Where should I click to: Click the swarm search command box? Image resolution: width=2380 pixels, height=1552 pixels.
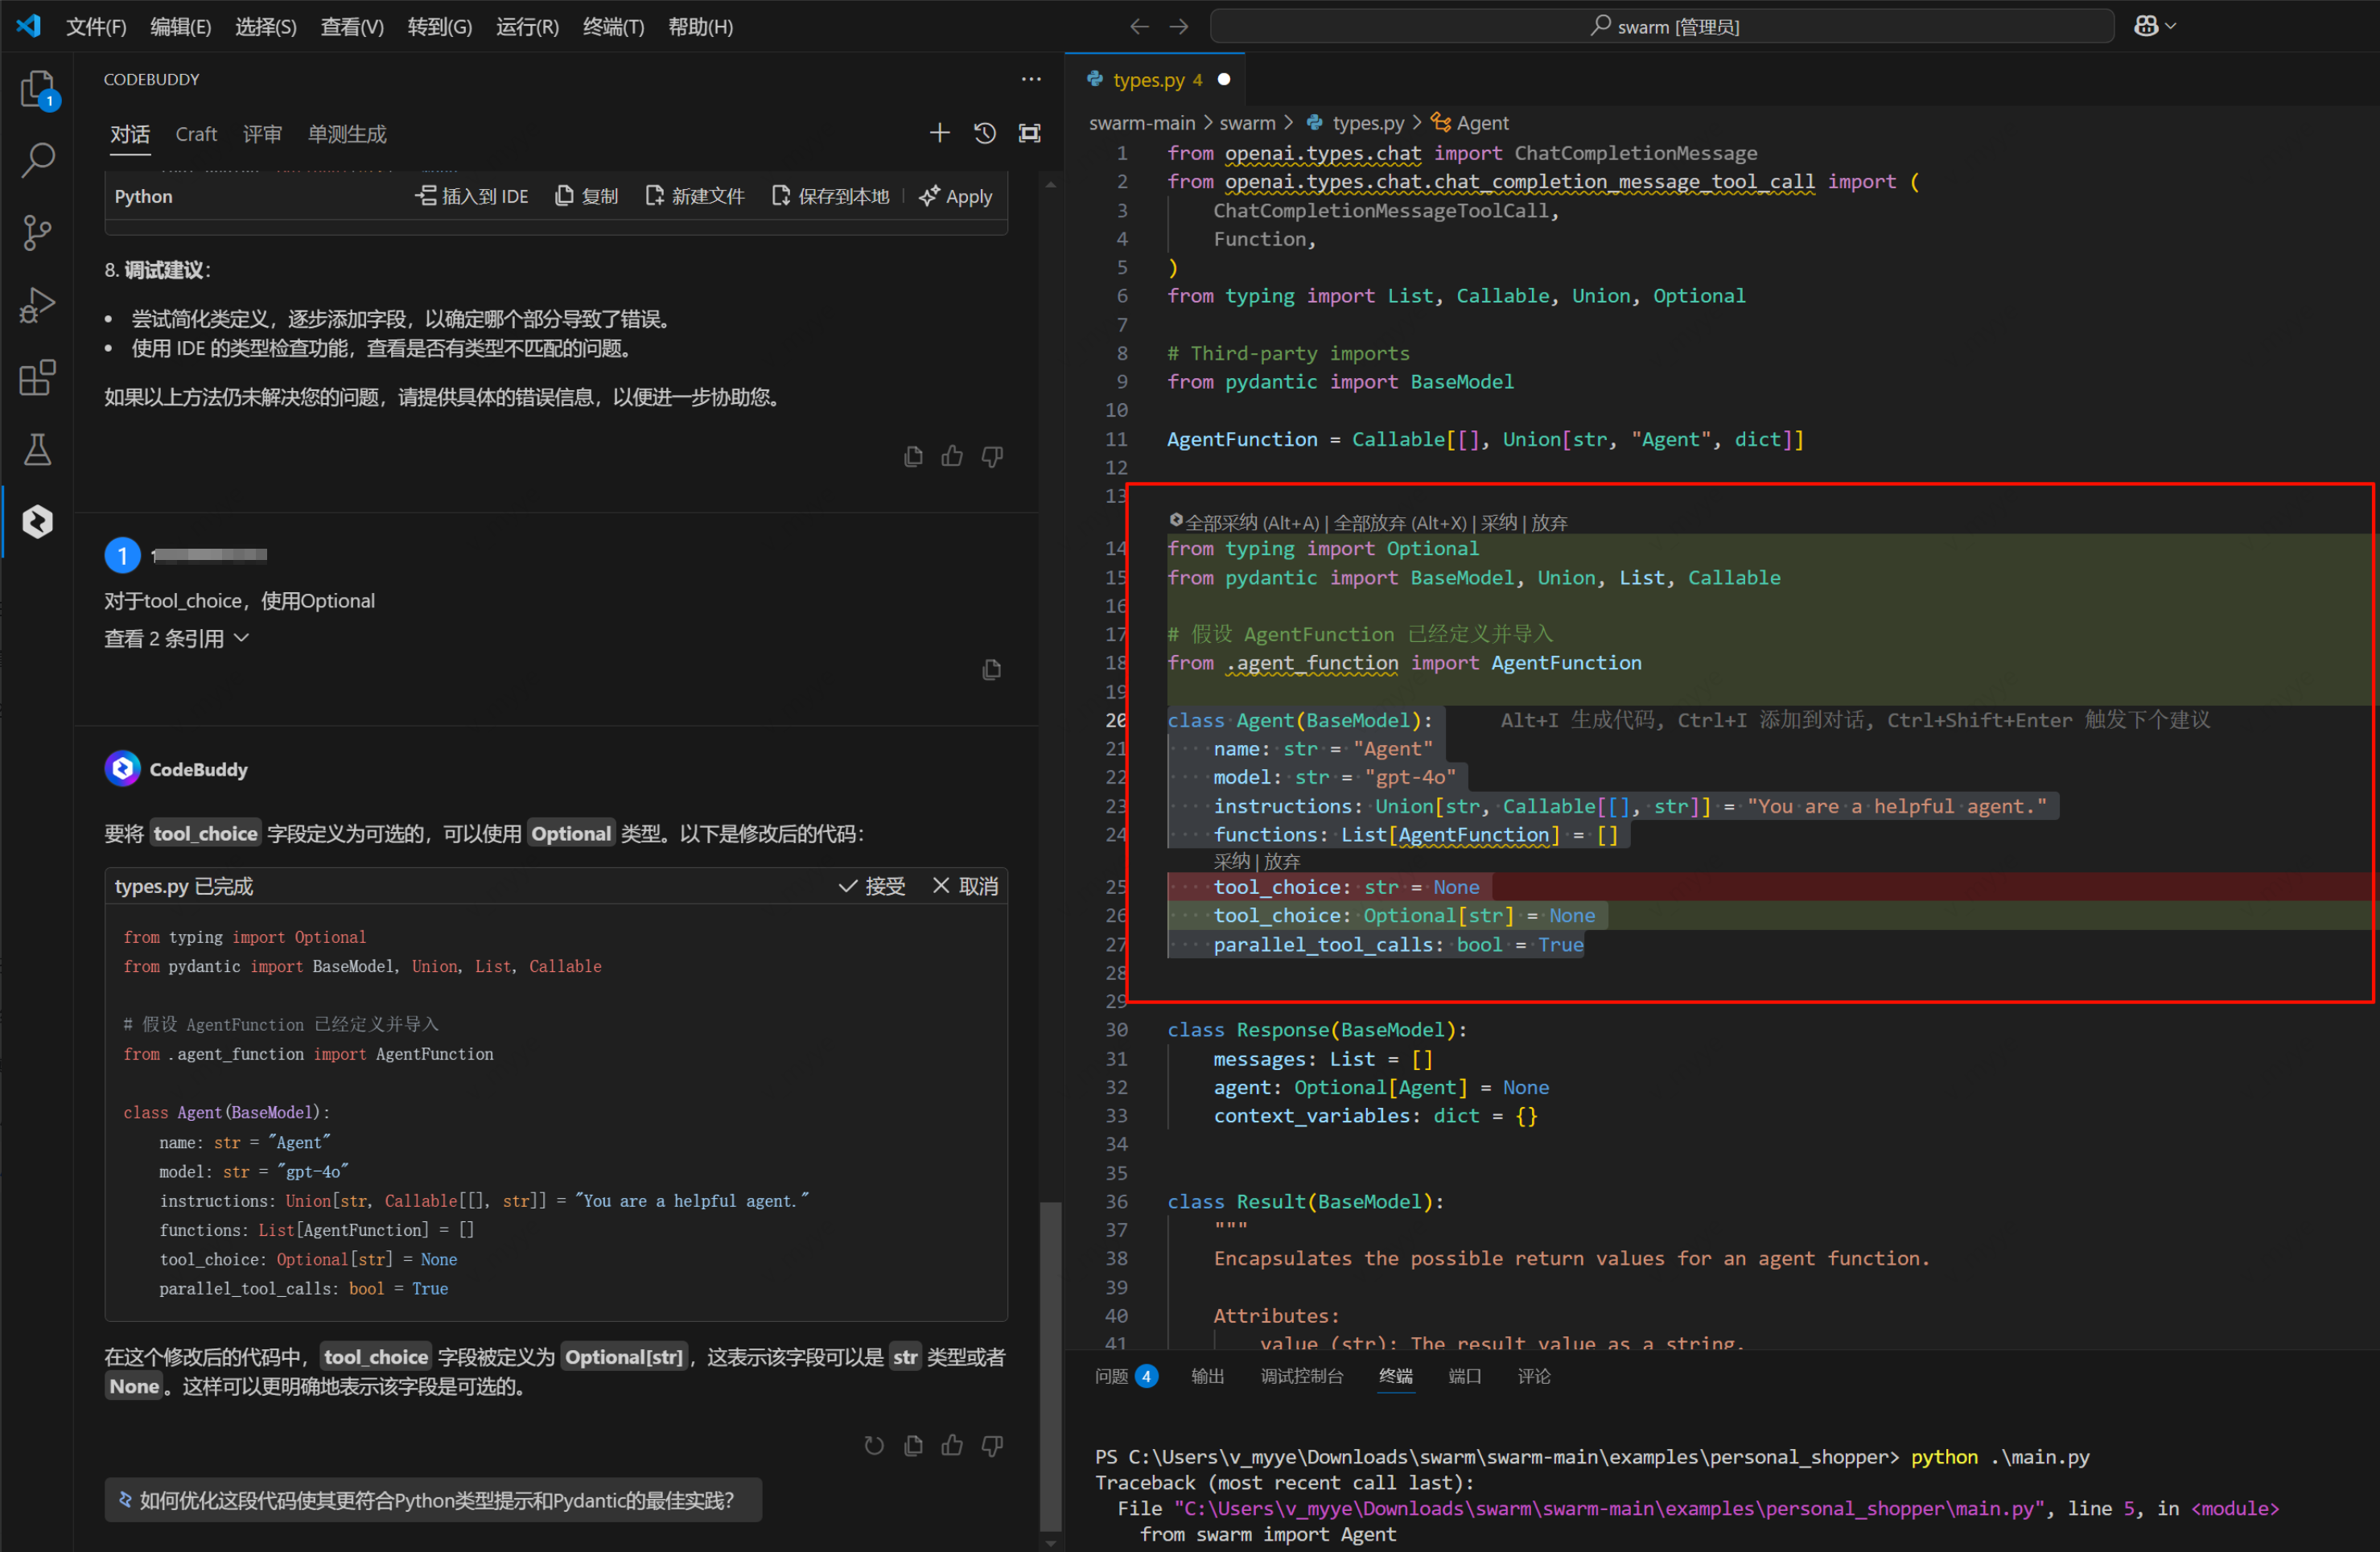(x=1661, y=27)
